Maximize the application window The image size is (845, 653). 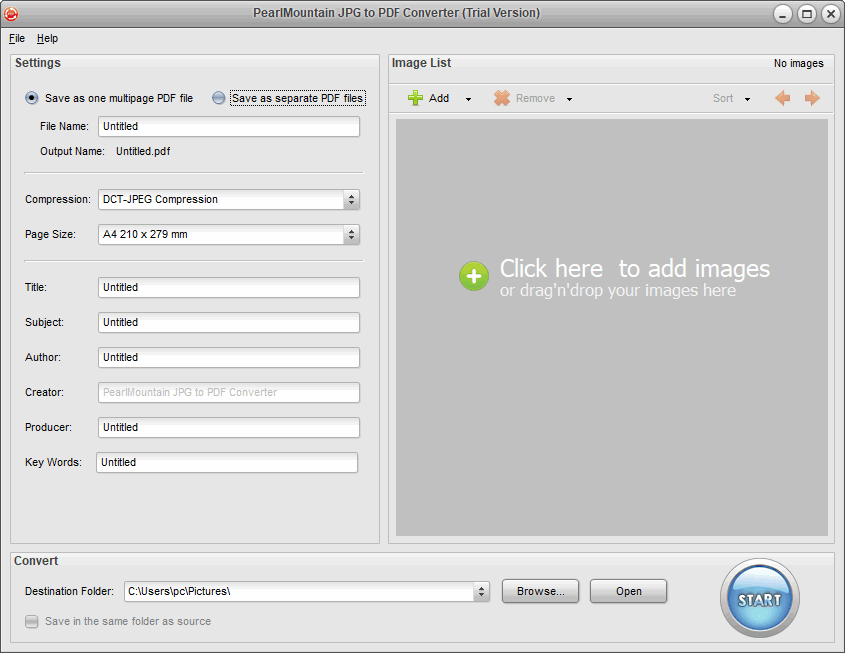807,14
